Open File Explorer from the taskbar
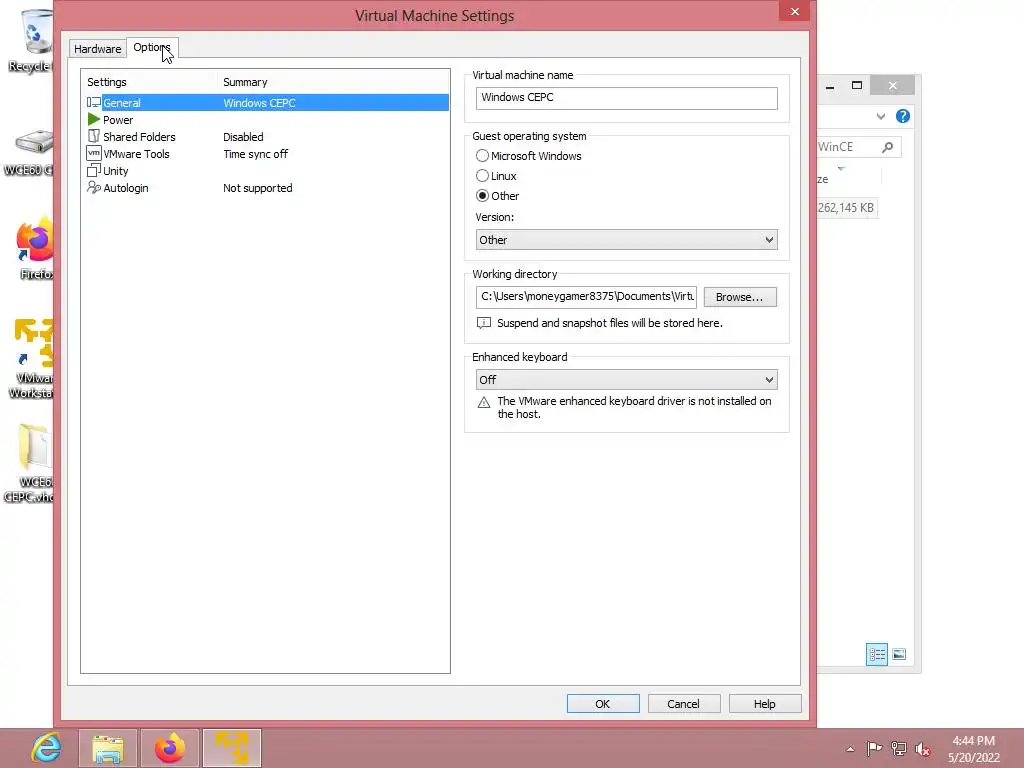1024x768 pixels. pos(108,748)
